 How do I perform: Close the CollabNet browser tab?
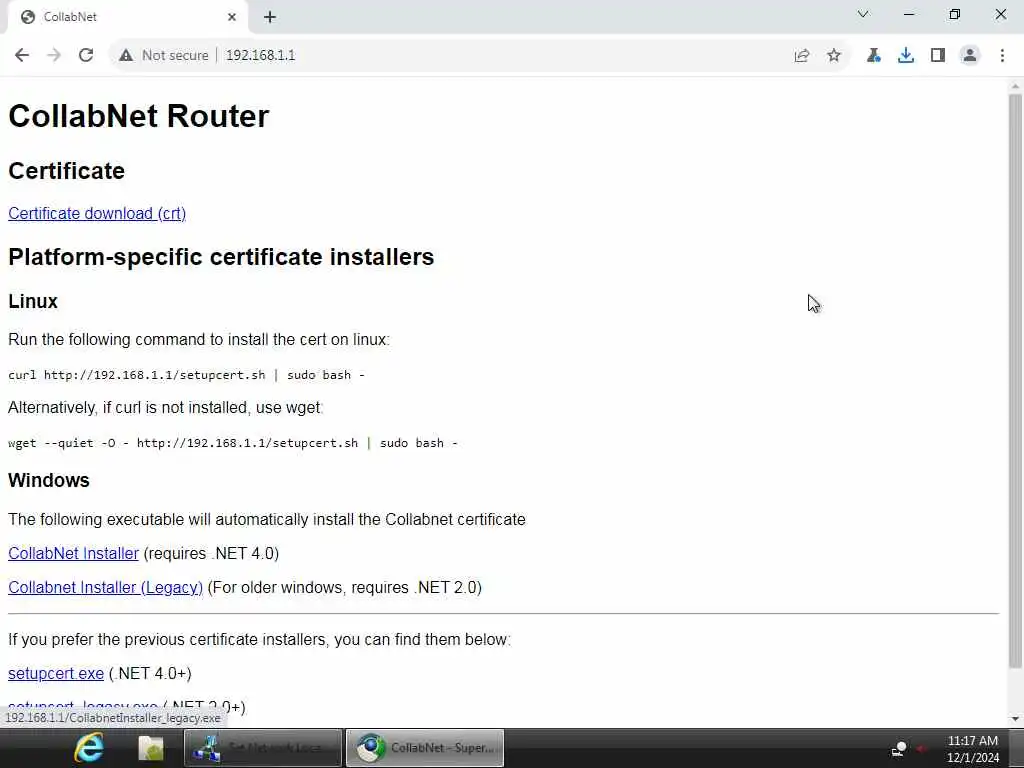tap(232, 17)
